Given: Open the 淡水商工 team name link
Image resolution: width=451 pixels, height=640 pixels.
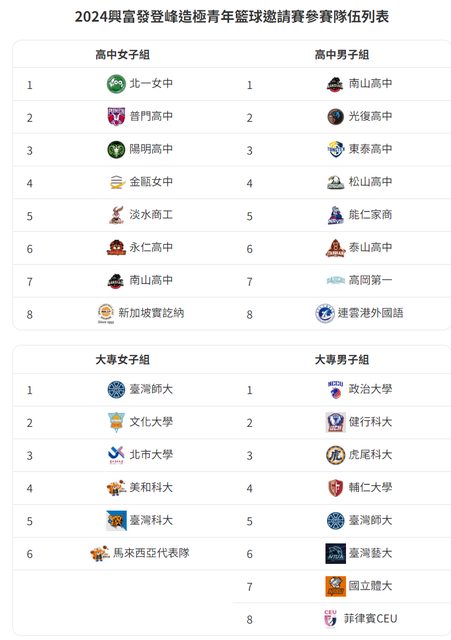Looking at the screenshot, I should pyautogui.click(x=151, y=215).
